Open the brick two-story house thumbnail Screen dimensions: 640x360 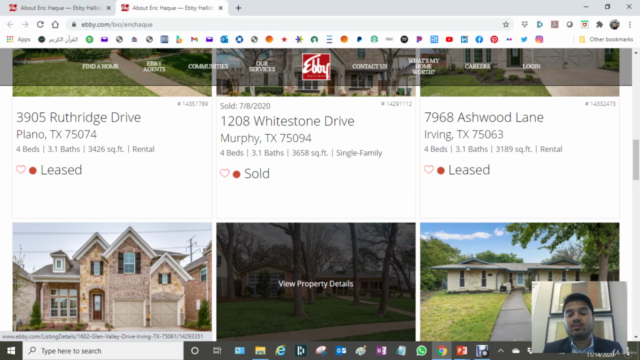(x=112, y=277)
